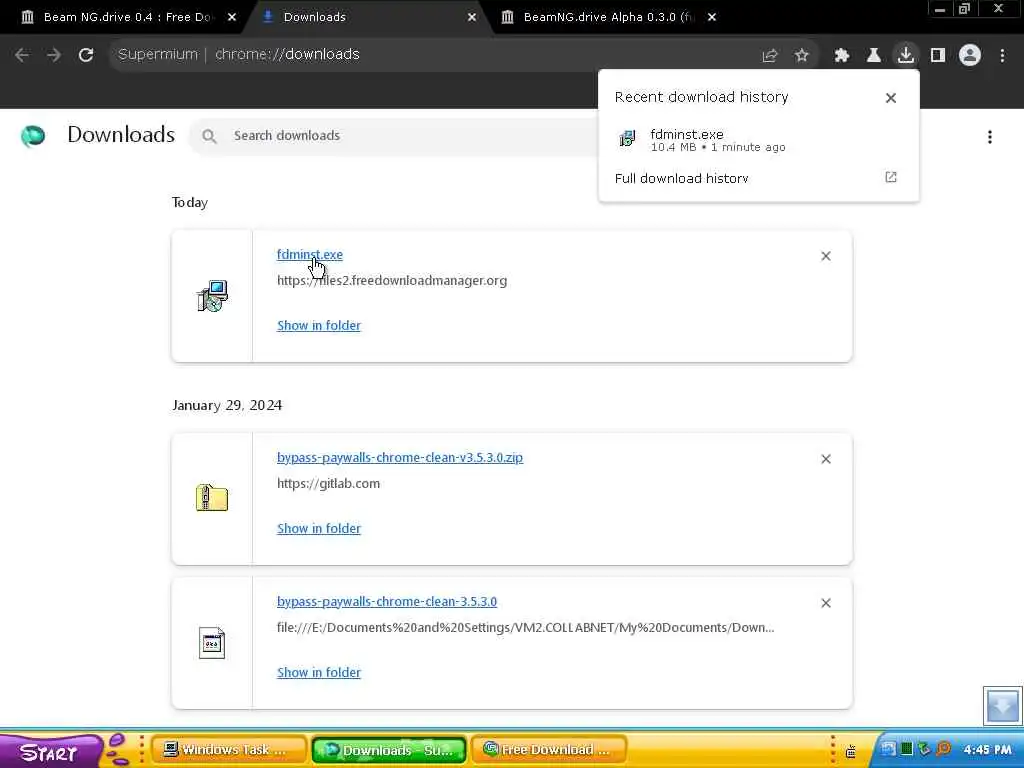The height and width of the screenshot is (768, 1024).
Task: Click the clock showing 4:45 PM
Action: point(988,750)
